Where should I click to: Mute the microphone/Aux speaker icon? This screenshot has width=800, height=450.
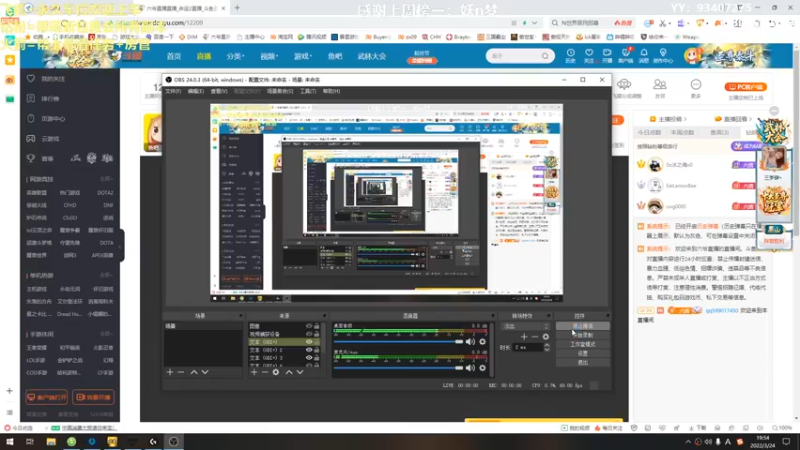(x=470, y=367)
